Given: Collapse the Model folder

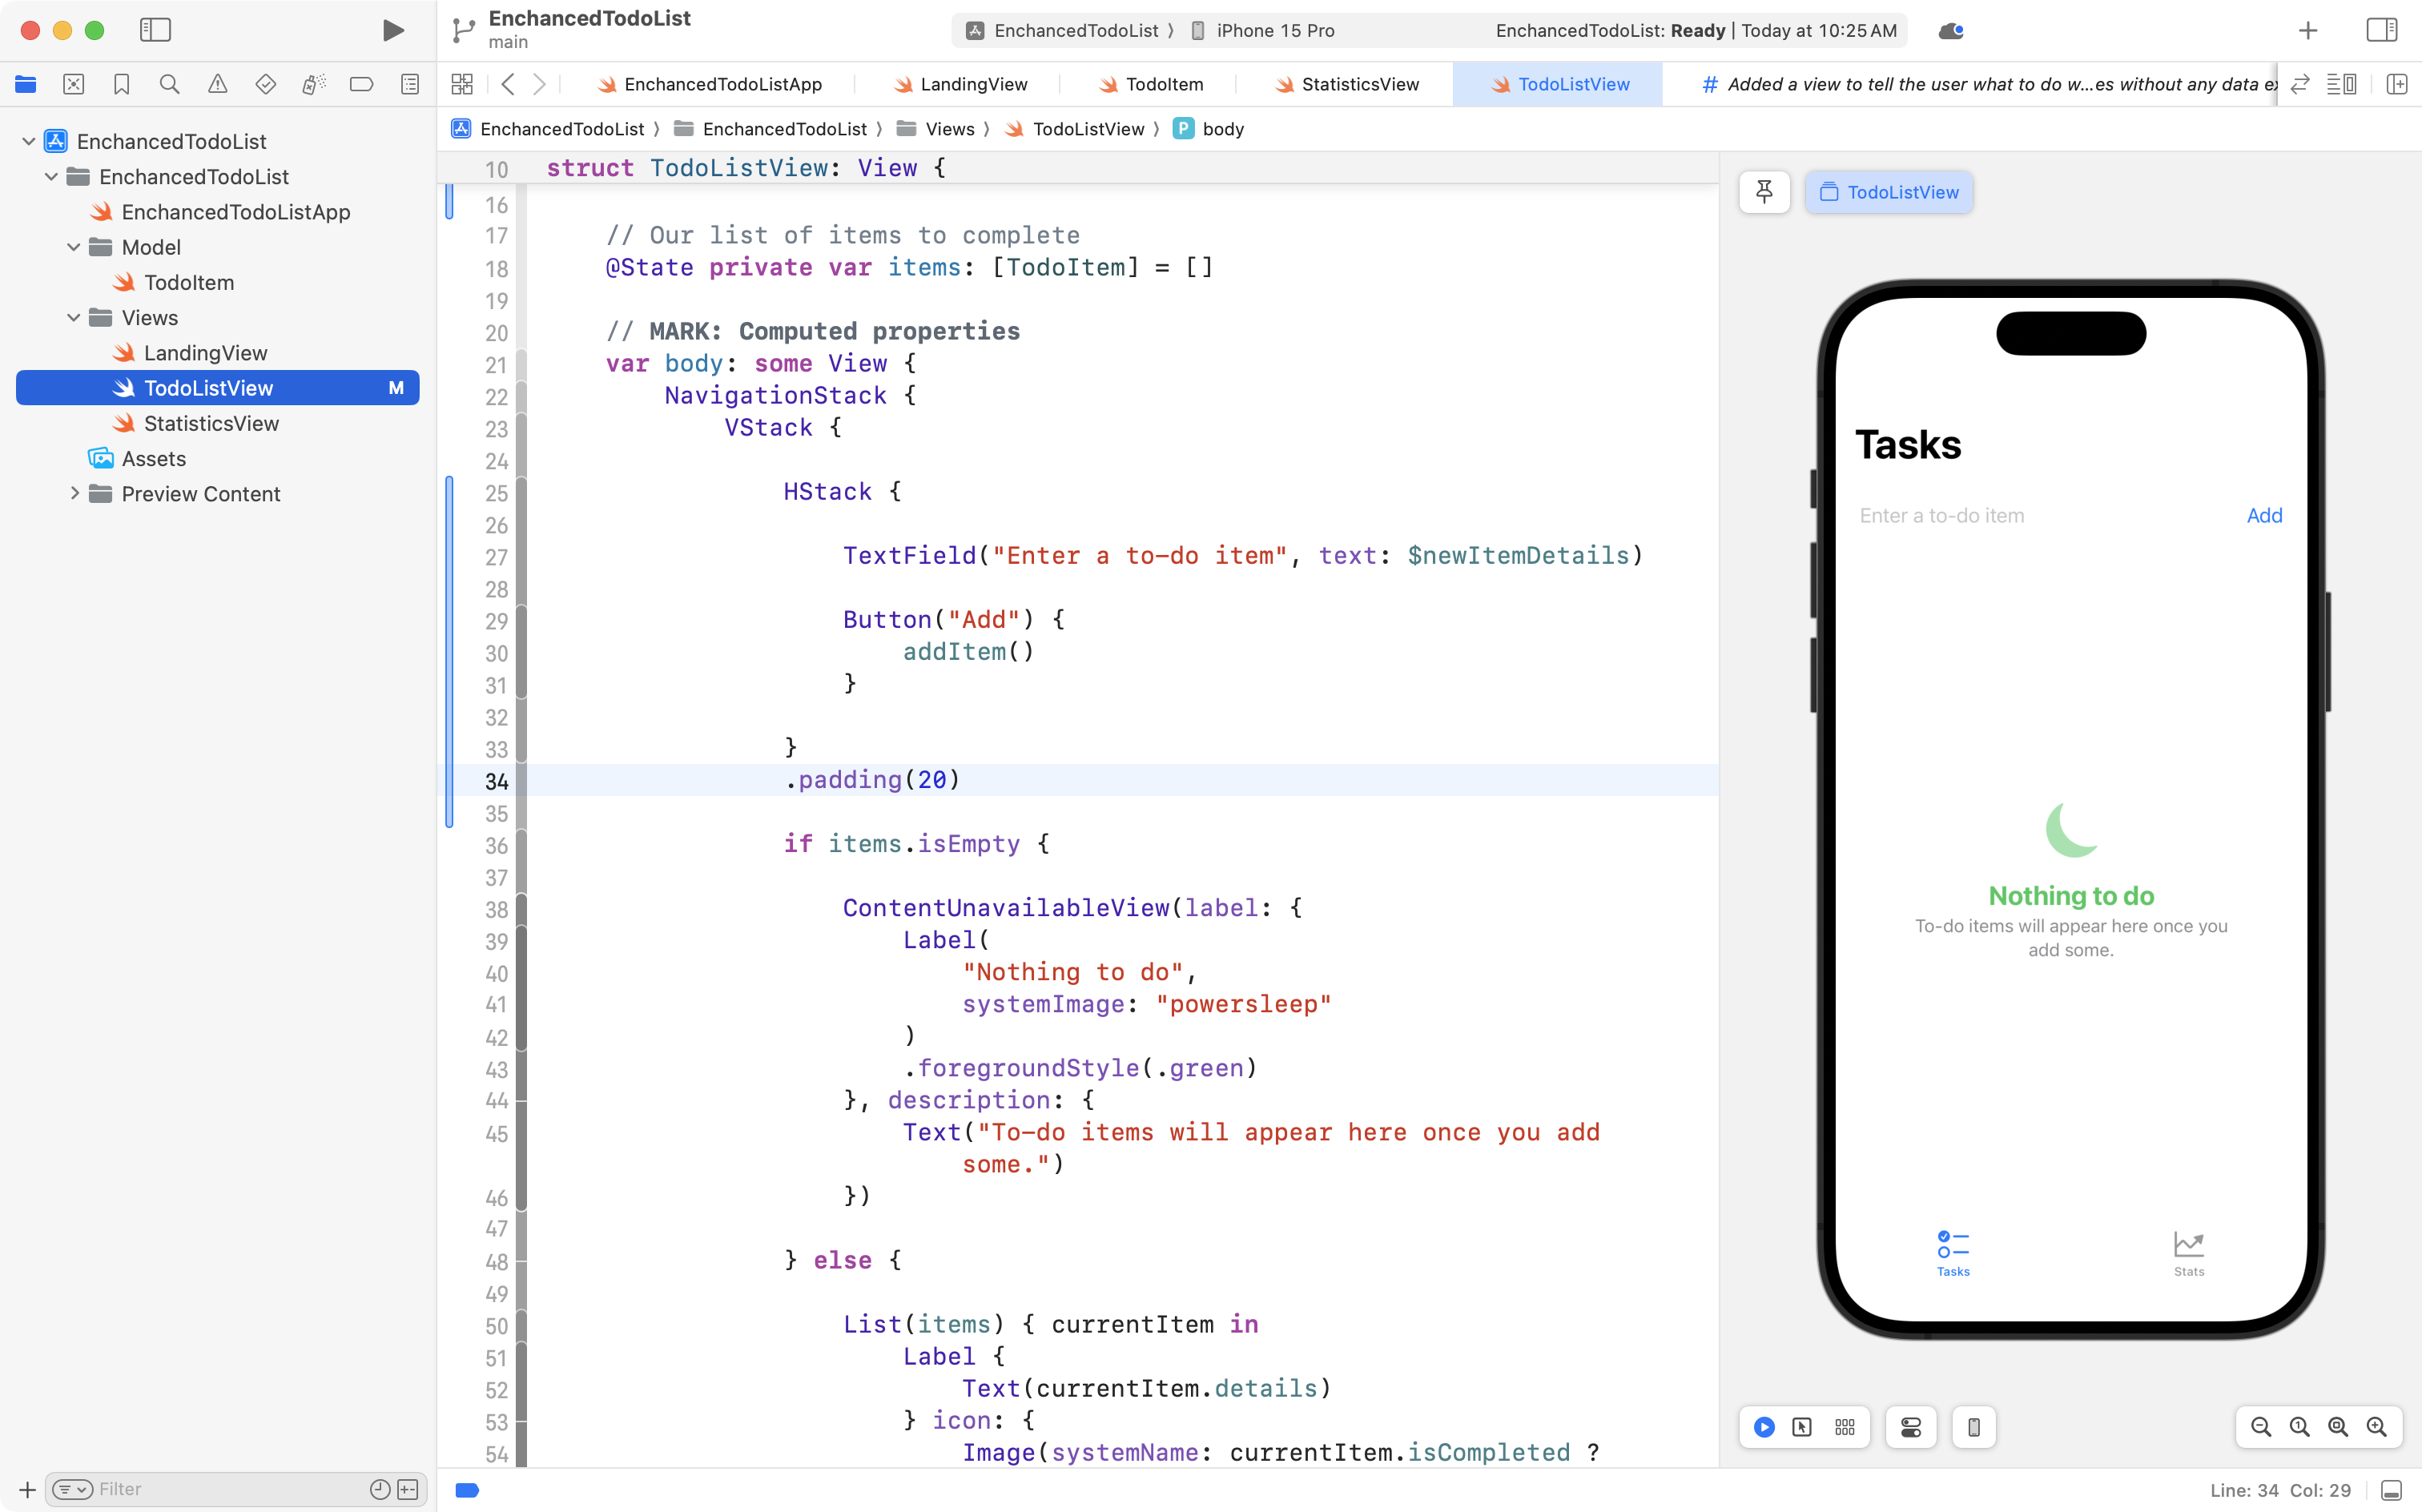Looking at the screenshot, I should click(x=72, y=247).
